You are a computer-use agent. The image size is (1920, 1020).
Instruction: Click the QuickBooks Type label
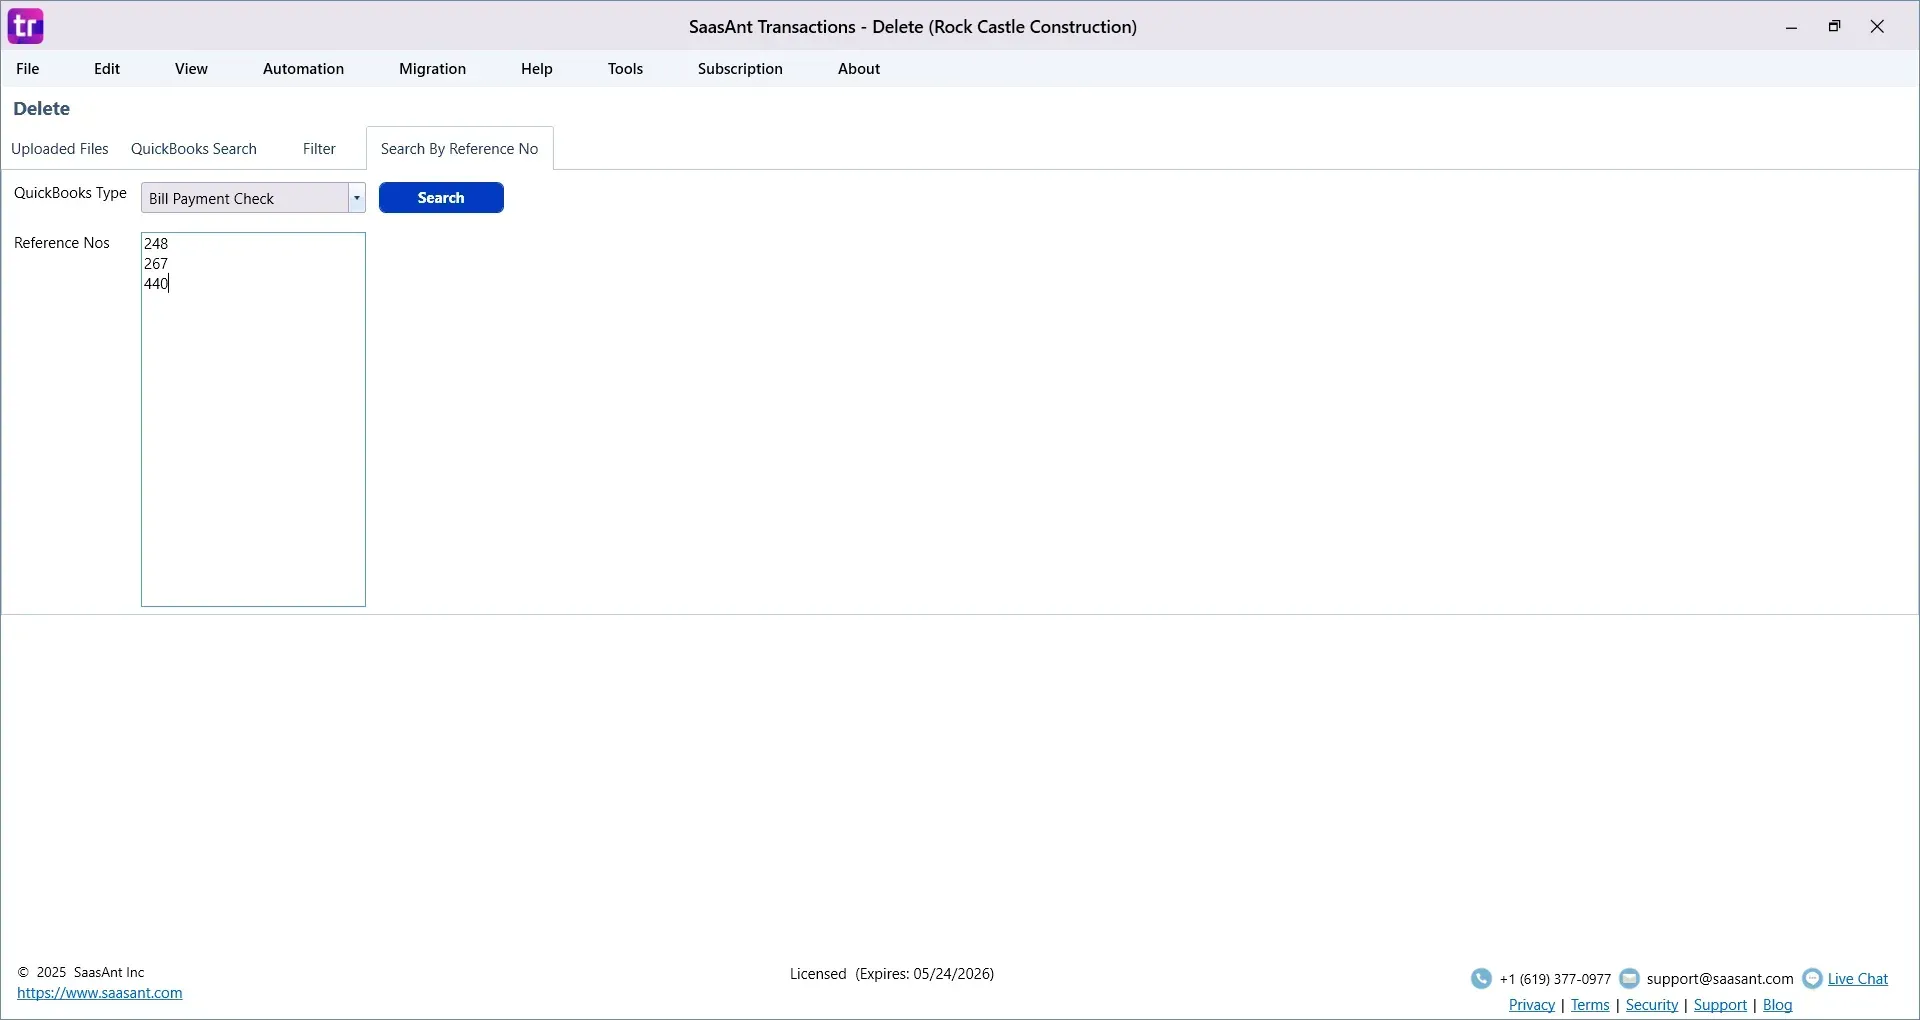coord(70,194)
